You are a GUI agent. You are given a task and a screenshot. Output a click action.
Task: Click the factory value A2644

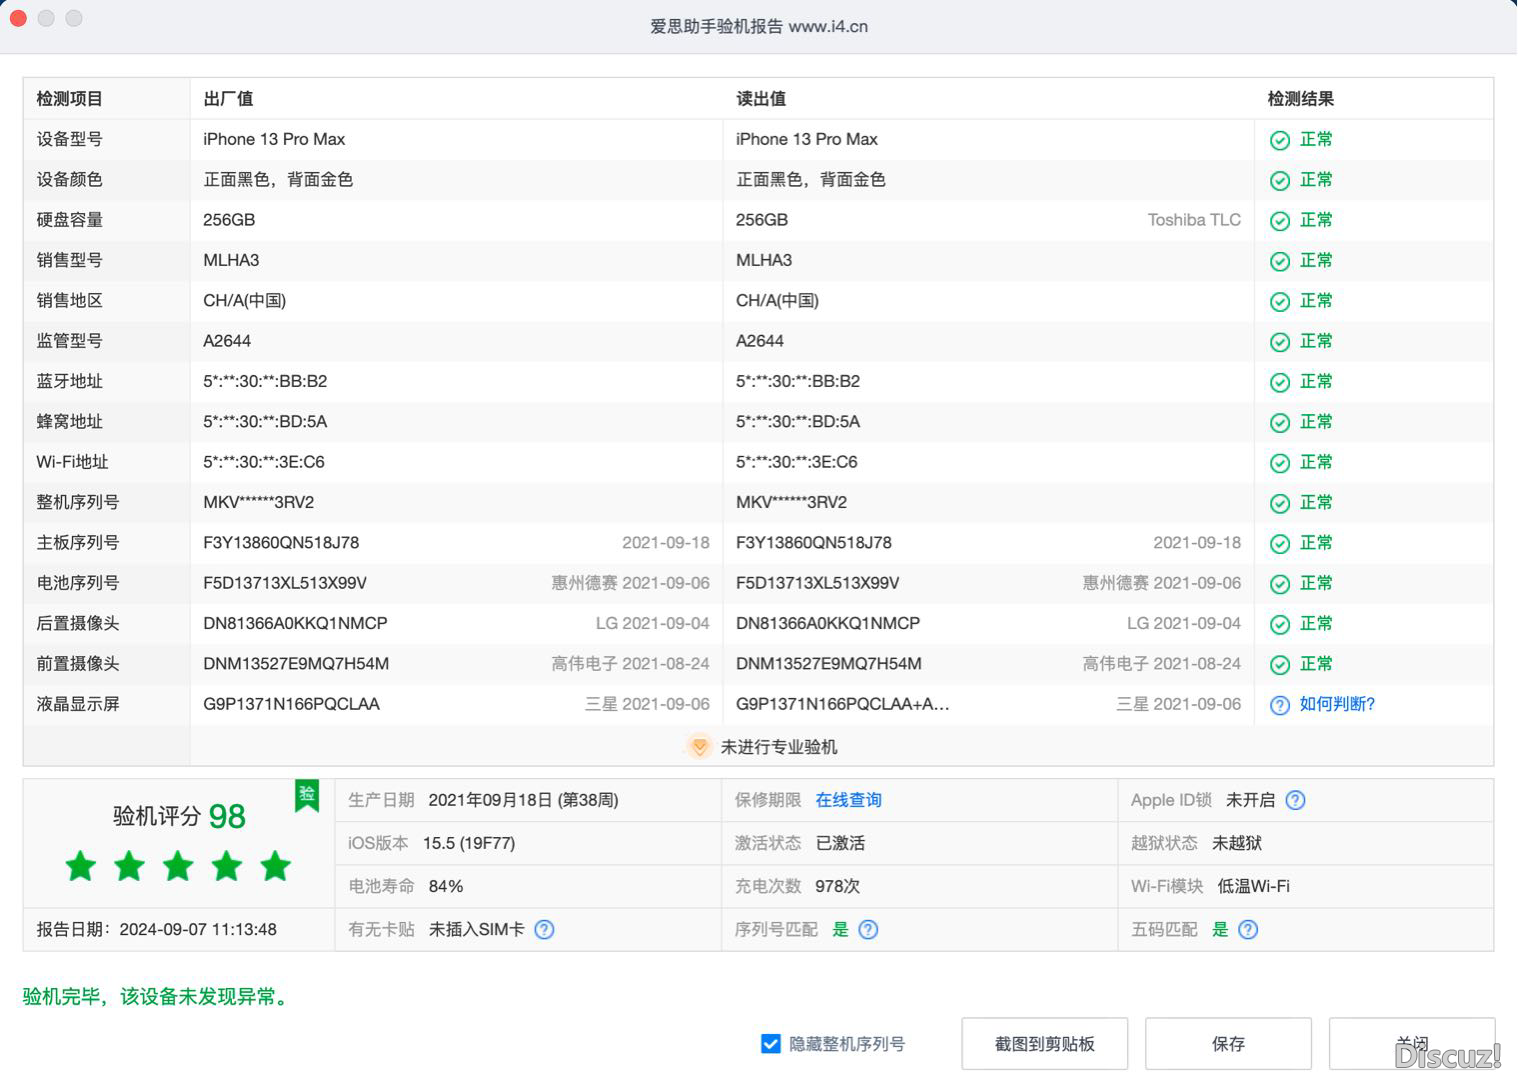[x=227, y=341]
